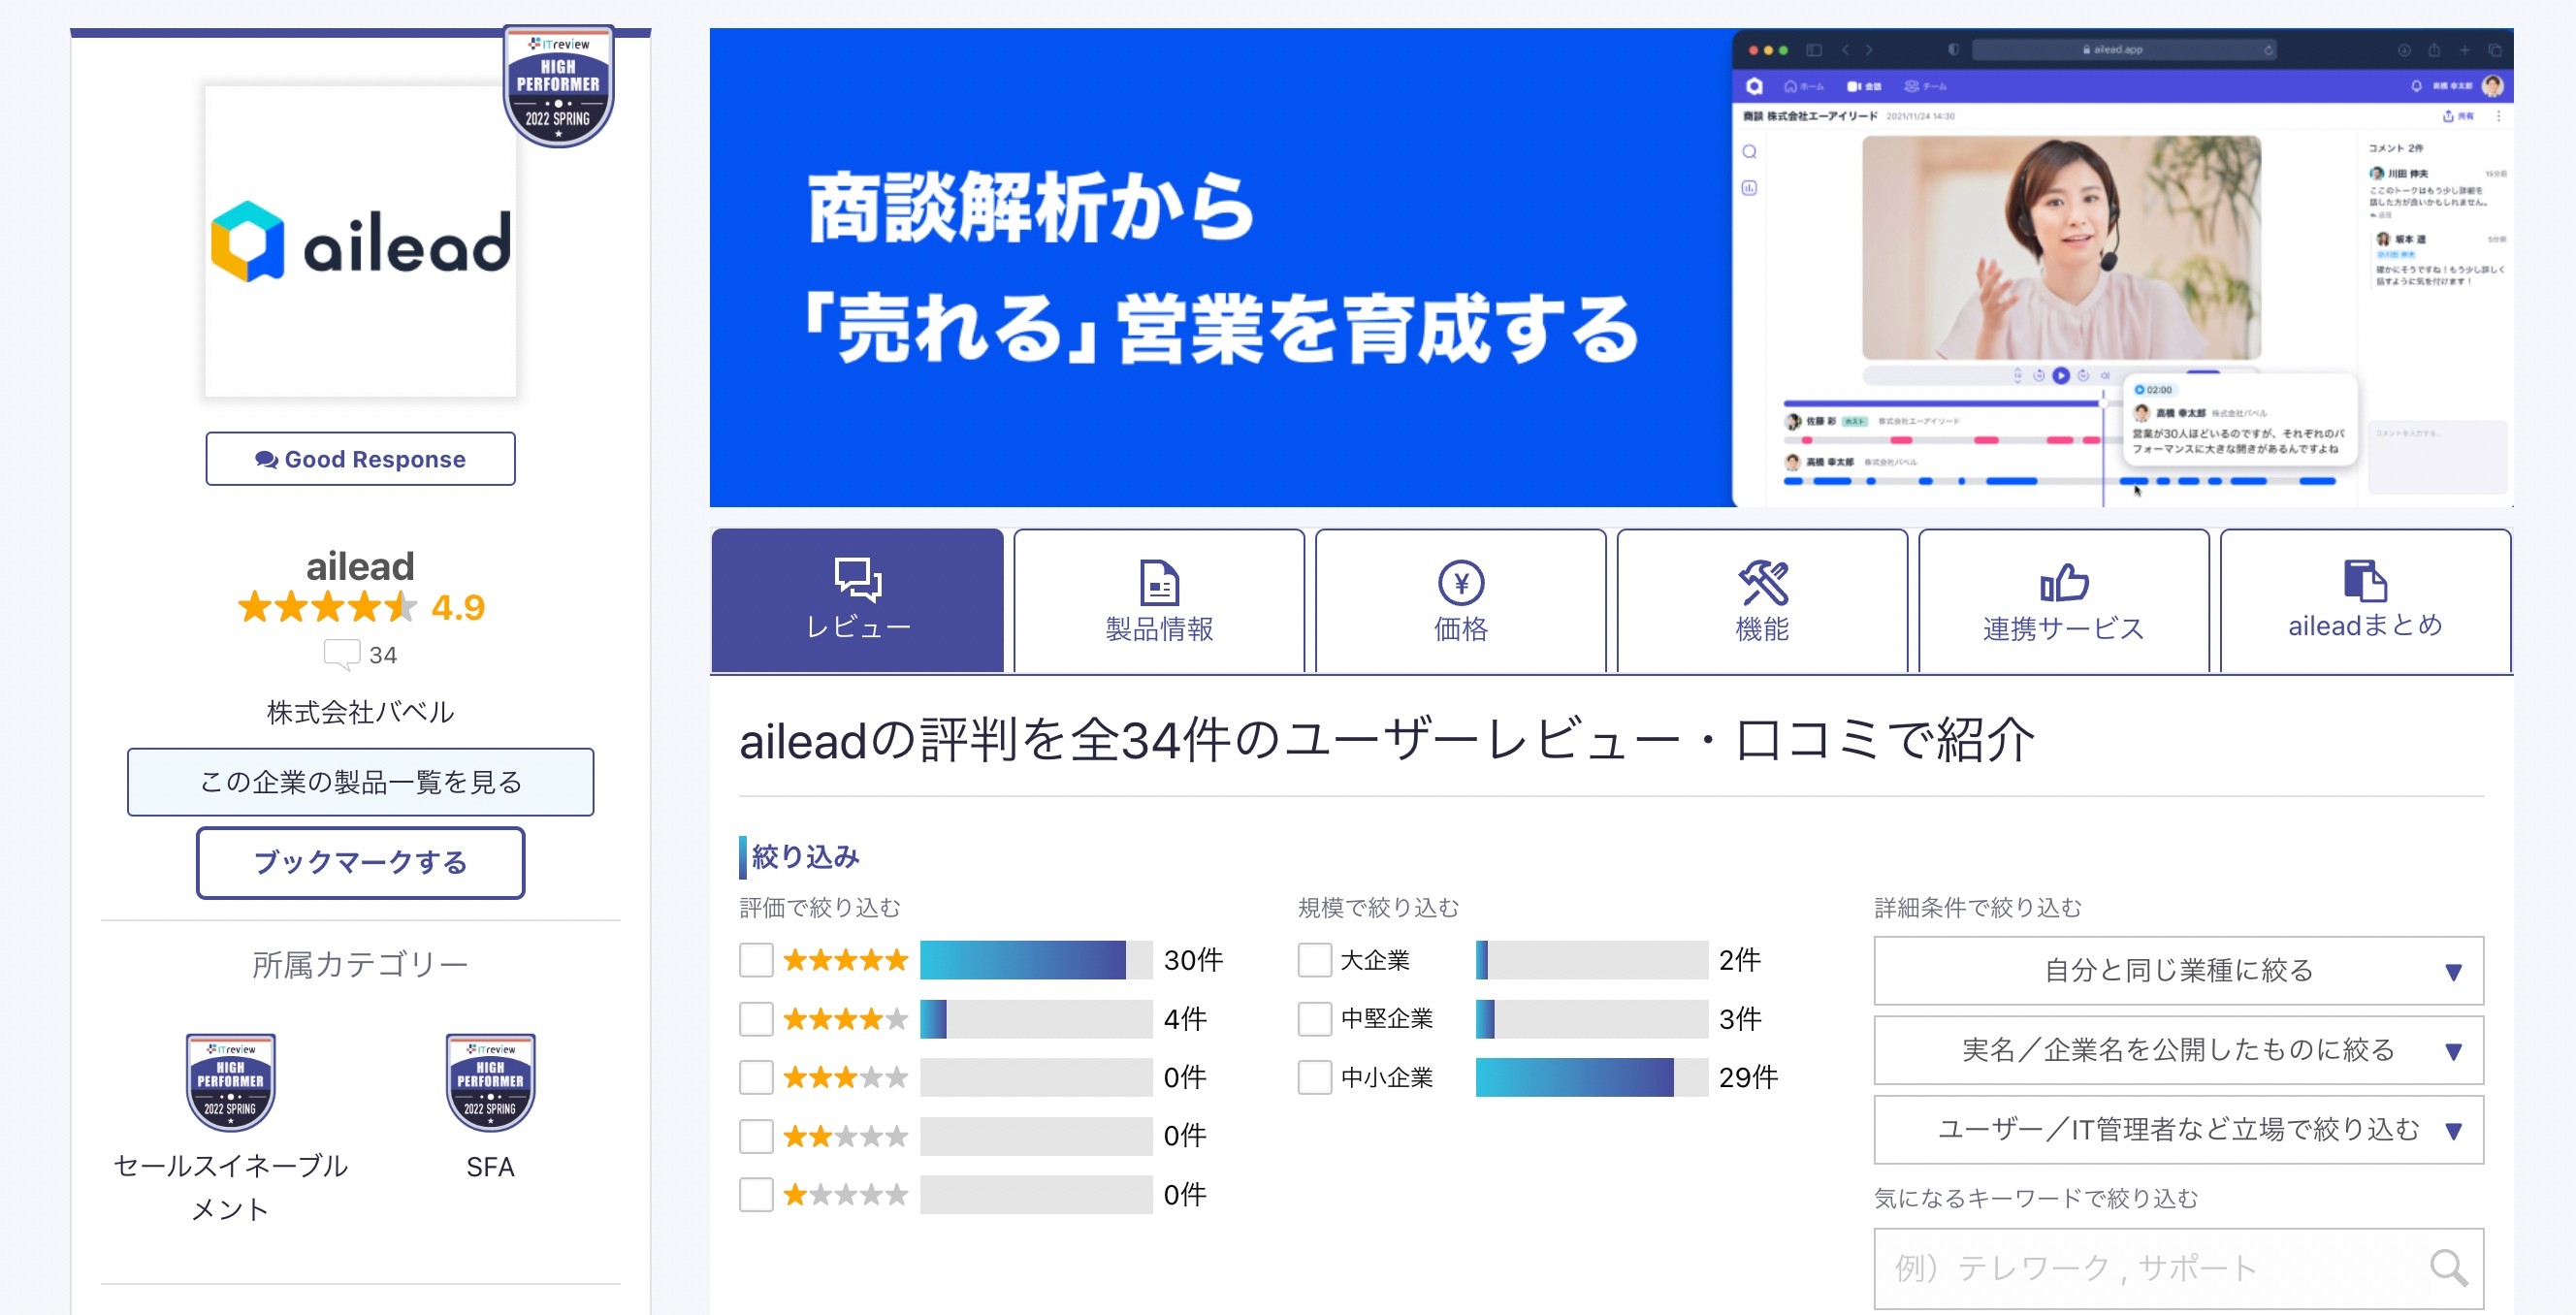The height and width of the screenshot is (1315, 2576).
Task: Click the セールスイネーブルメント category badge
Action: 230,1083
